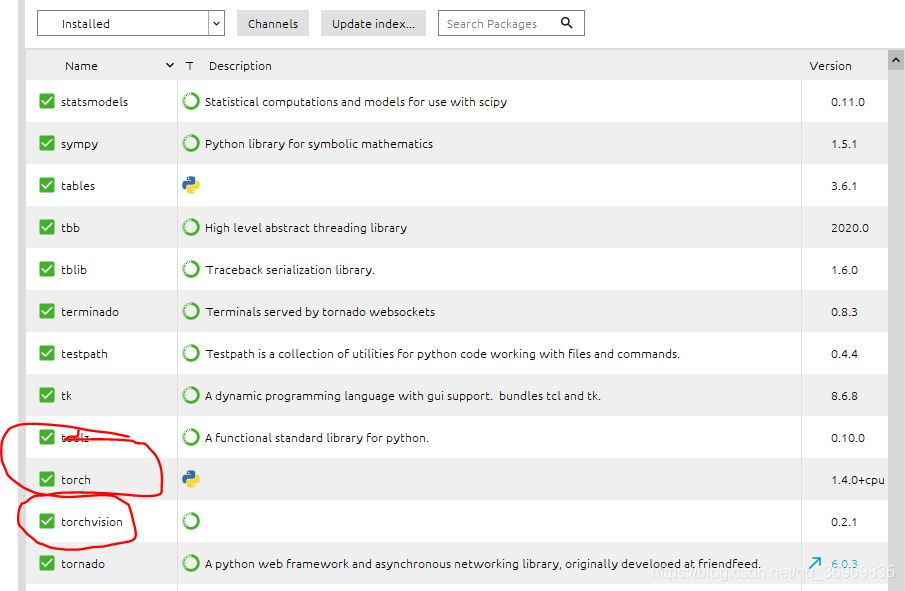Click 'High level abstract threading library' description

(306, 228)
